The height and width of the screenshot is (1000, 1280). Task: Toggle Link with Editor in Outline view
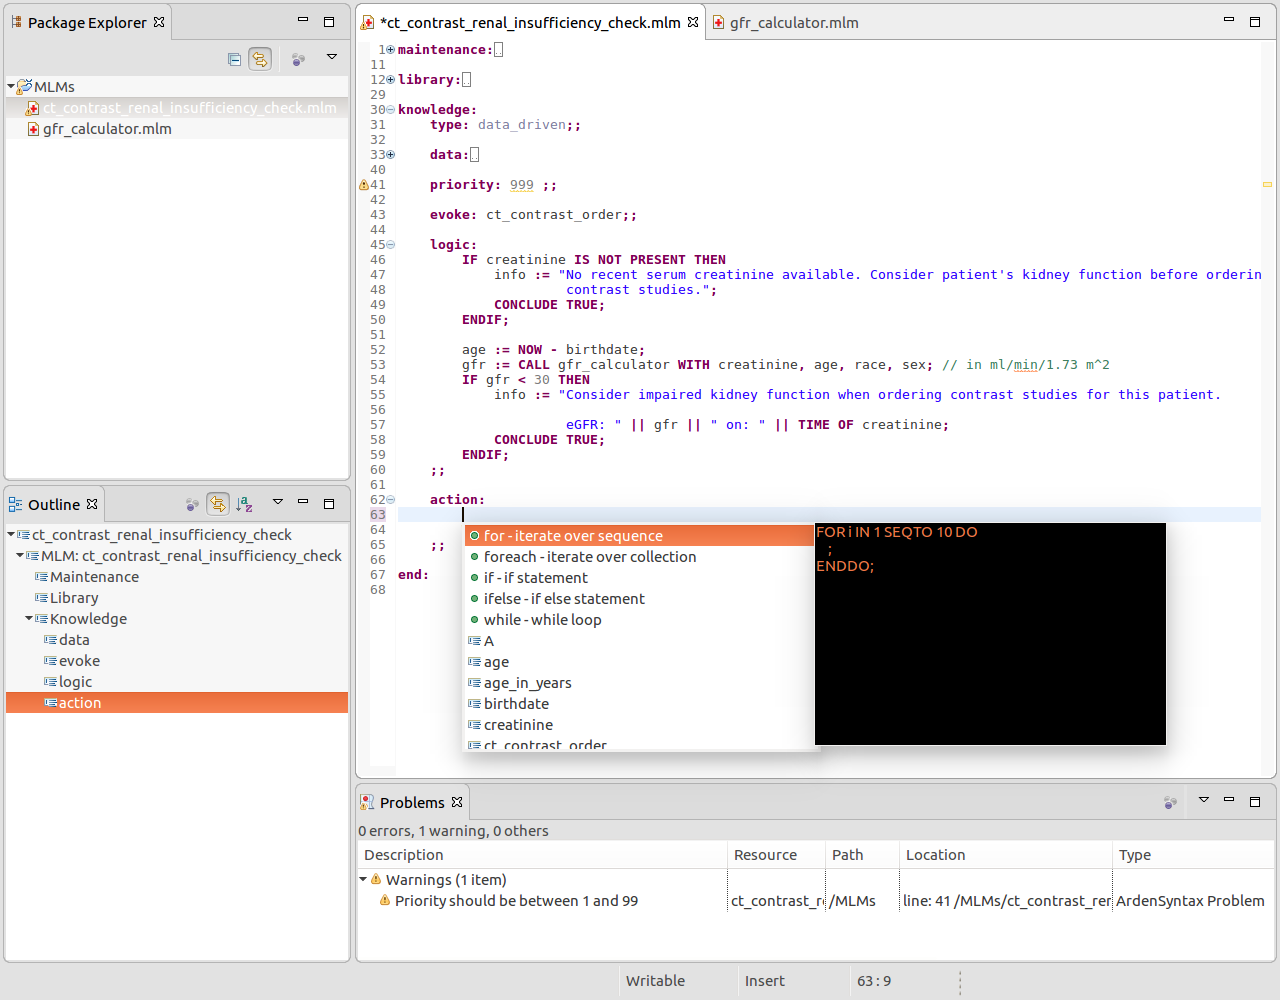point(218,504)
